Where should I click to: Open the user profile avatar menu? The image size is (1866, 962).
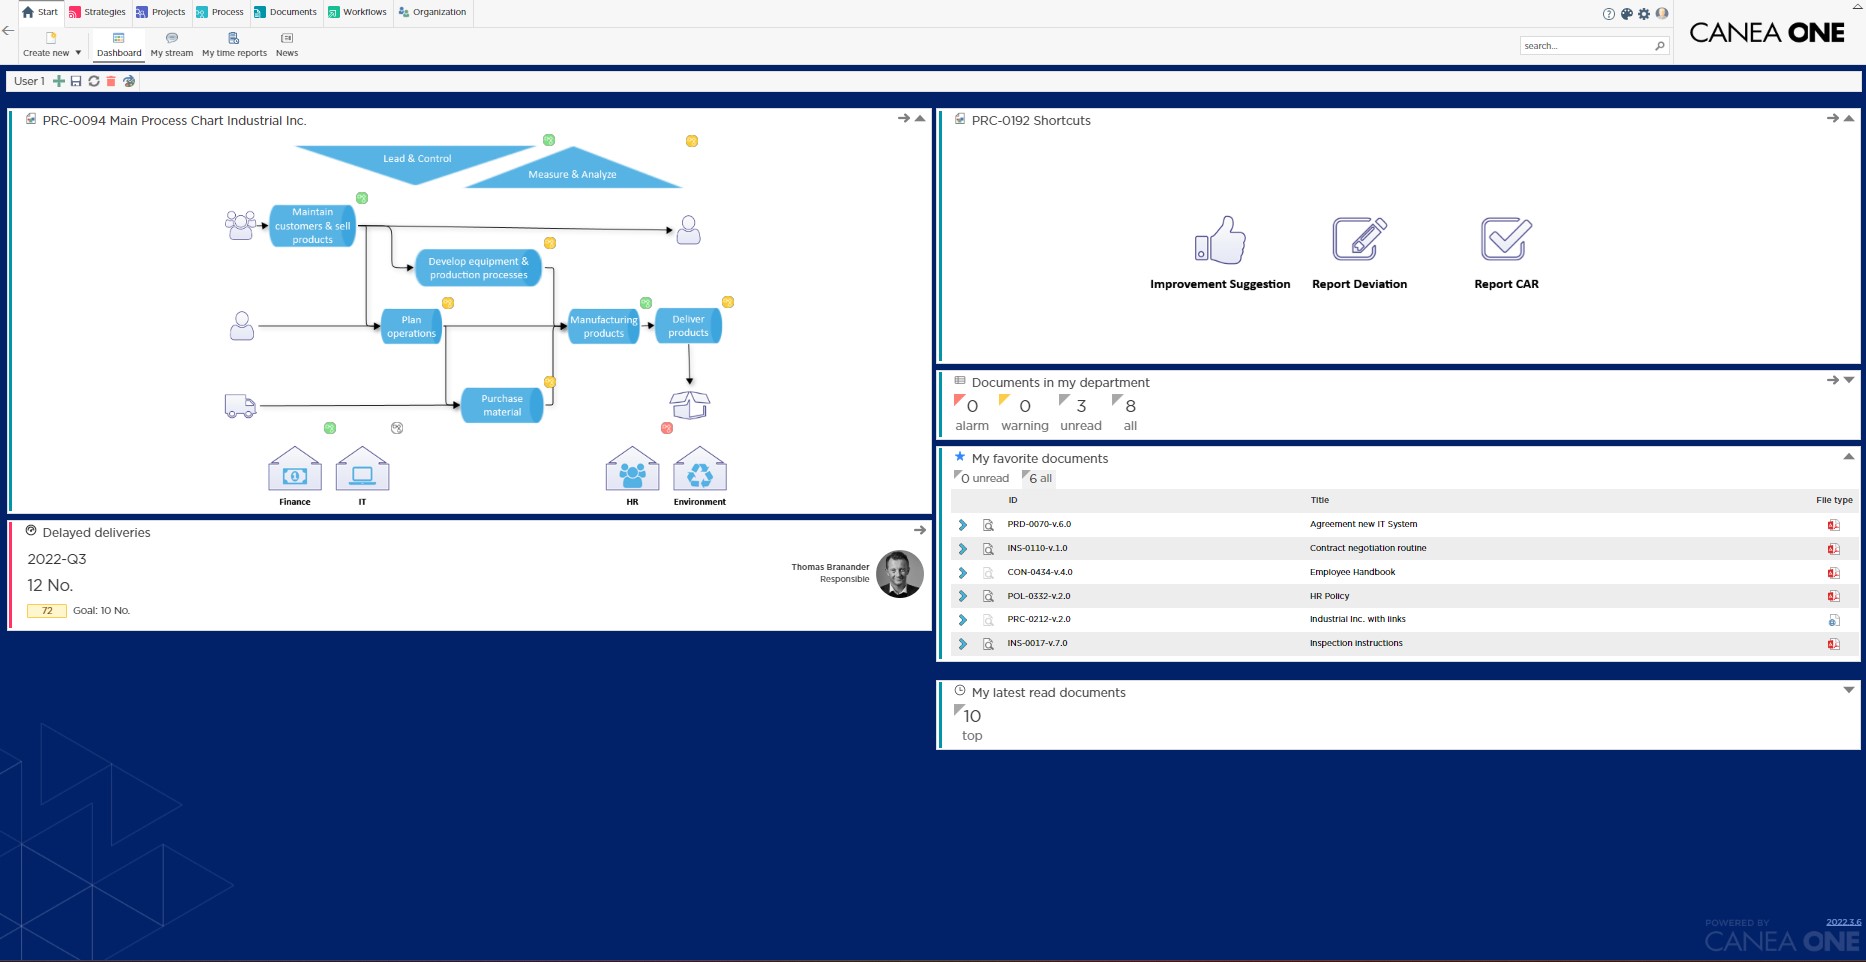click(1662, 13)
